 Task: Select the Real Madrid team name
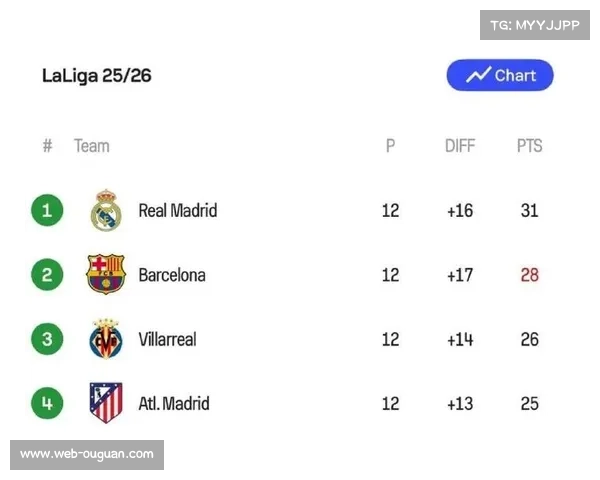pyautogui.click(x=177, y=210)
